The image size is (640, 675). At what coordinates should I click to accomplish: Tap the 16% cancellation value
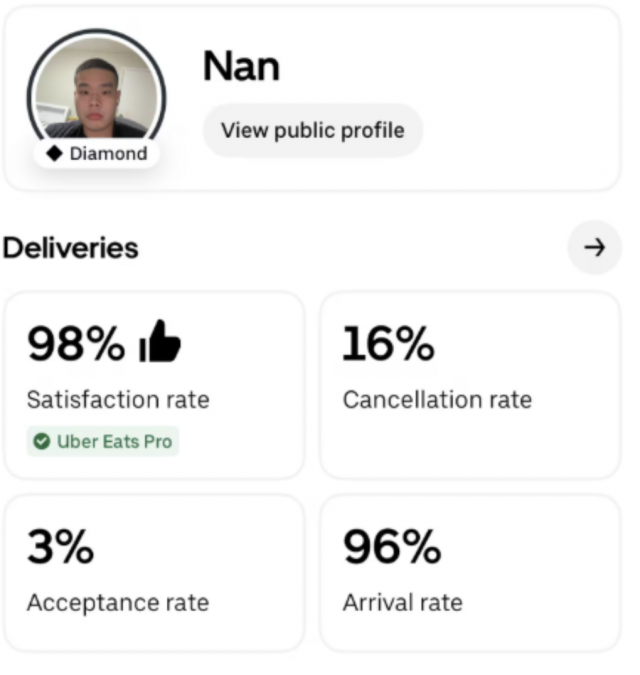click(388, 344)
